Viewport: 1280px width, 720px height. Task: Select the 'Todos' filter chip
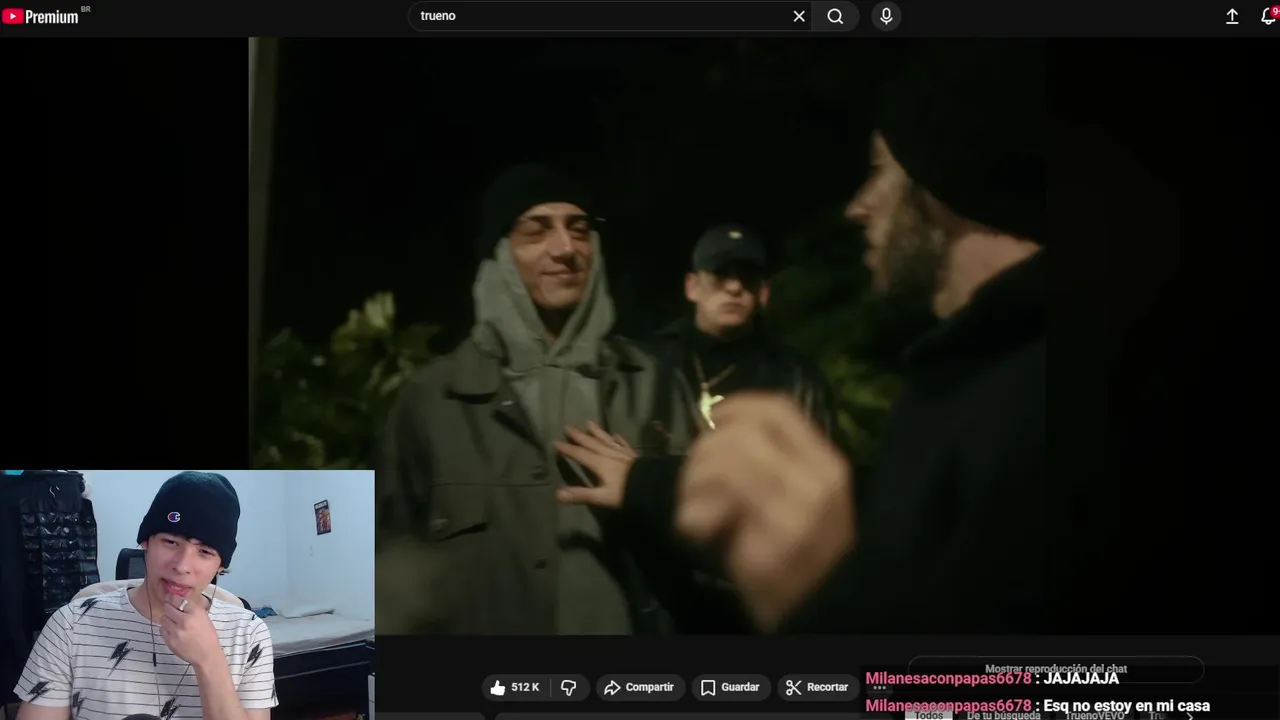click(x=929, y=715)
